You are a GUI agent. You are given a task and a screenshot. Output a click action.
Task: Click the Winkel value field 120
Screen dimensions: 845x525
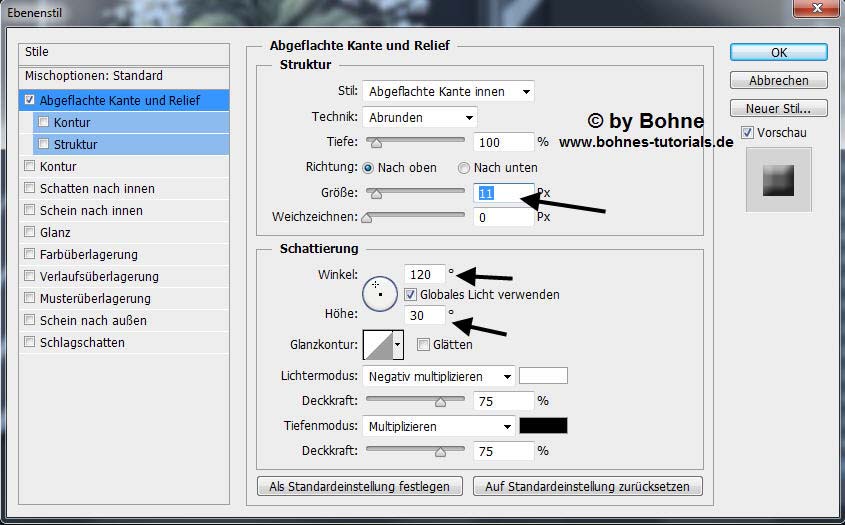coord(425,274)
